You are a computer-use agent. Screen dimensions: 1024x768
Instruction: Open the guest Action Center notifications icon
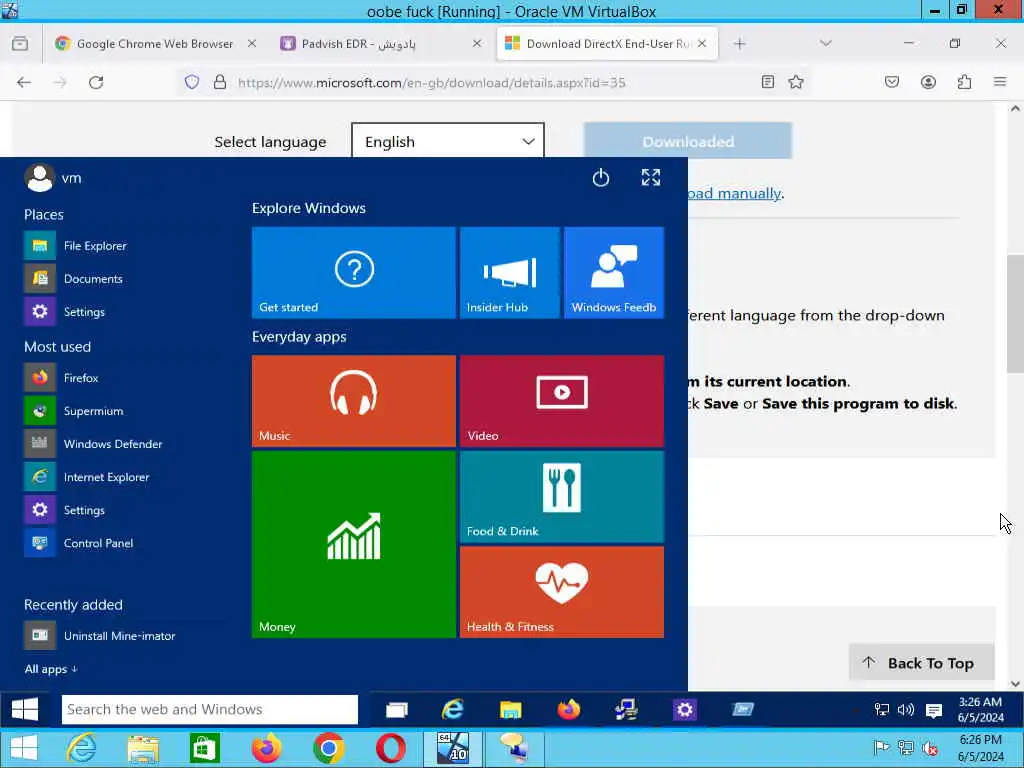(x=934, y=711)
